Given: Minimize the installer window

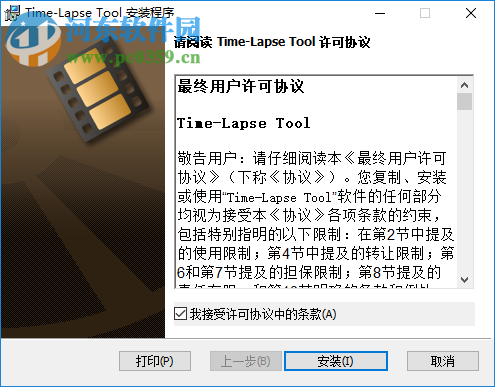Looking at the screenshot, I should pos(380,13).
